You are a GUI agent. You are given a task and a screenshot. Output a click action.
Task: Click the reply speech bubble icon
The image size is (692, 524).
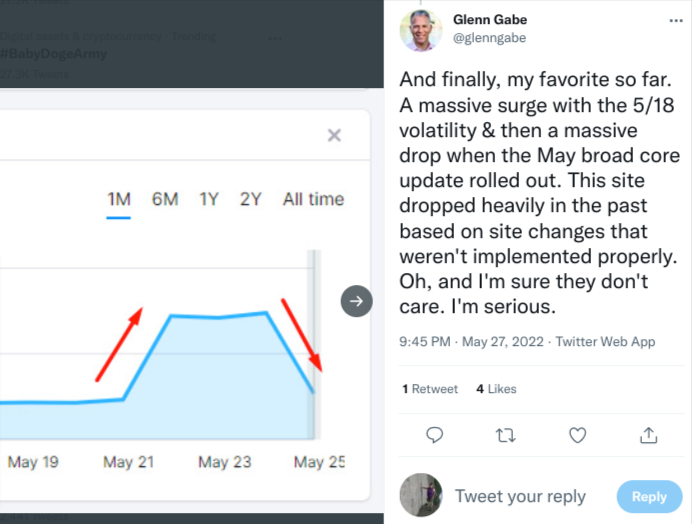(434, 435)
